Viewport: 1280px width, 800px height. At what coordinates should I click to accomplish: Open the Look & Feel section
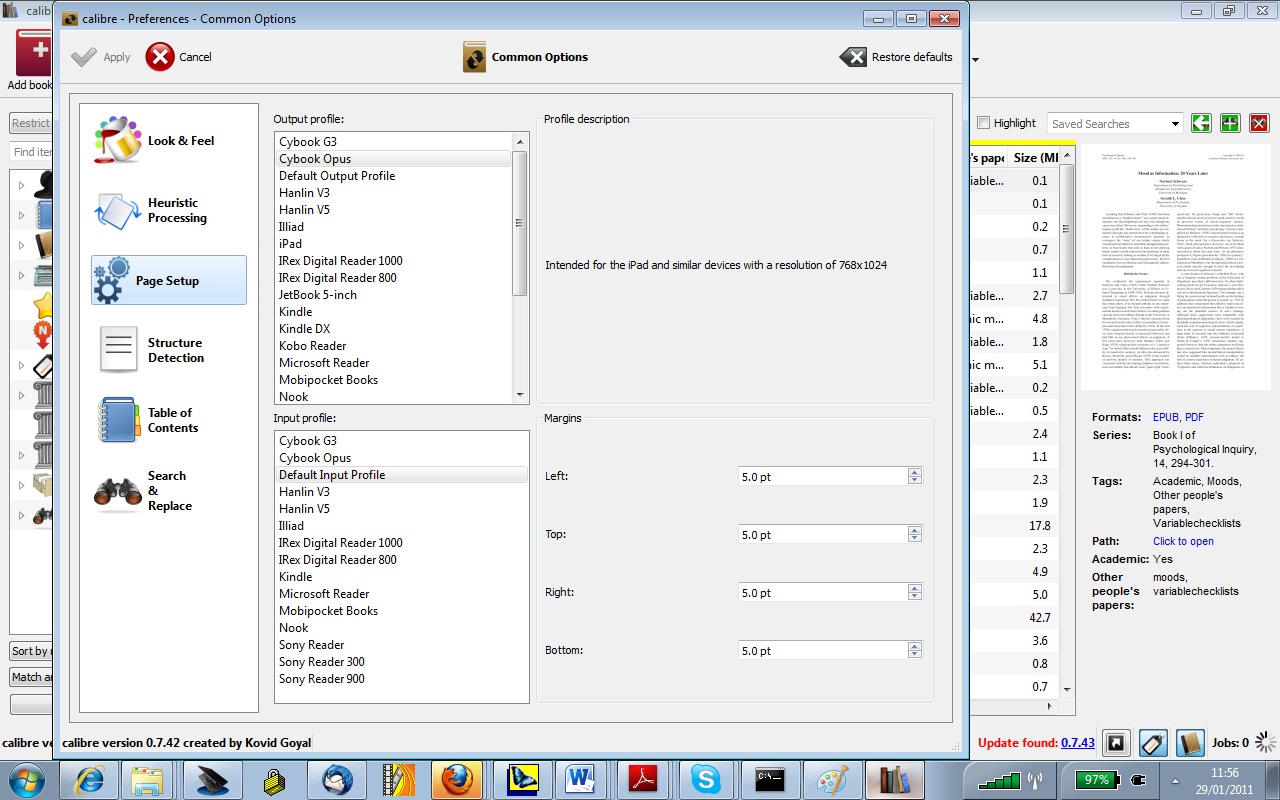(x=169, y=141)
